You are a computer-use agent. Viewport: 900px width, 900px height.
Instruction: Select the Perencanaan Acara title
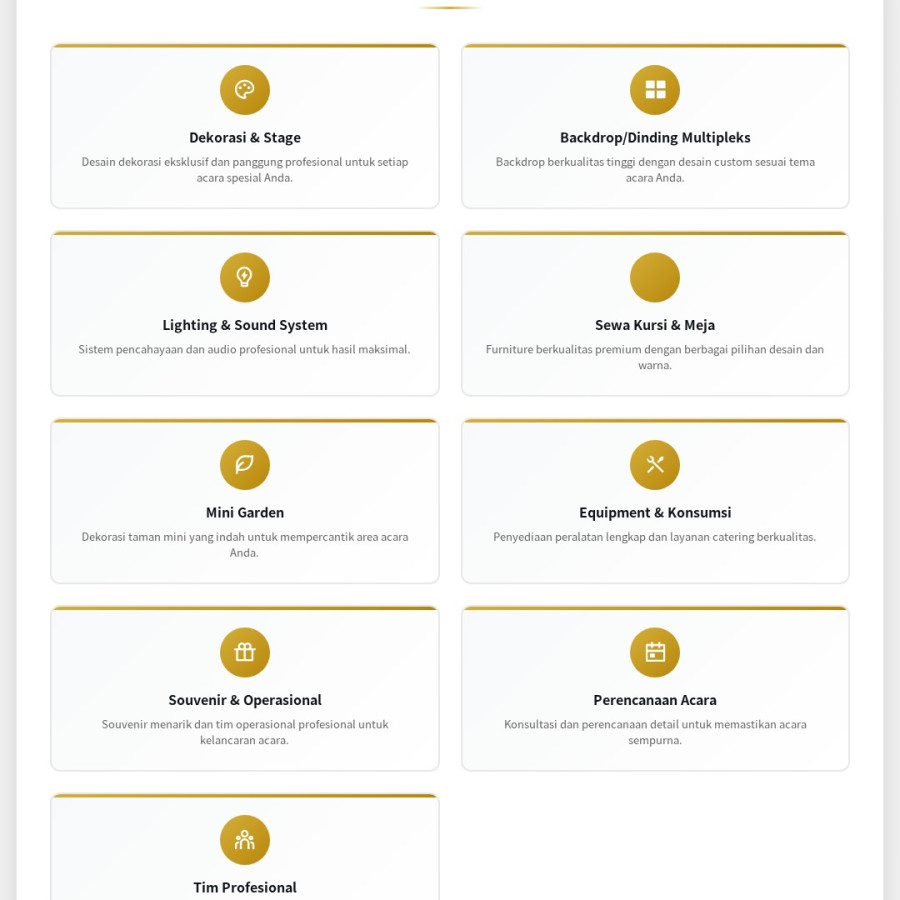click(655, 700)
